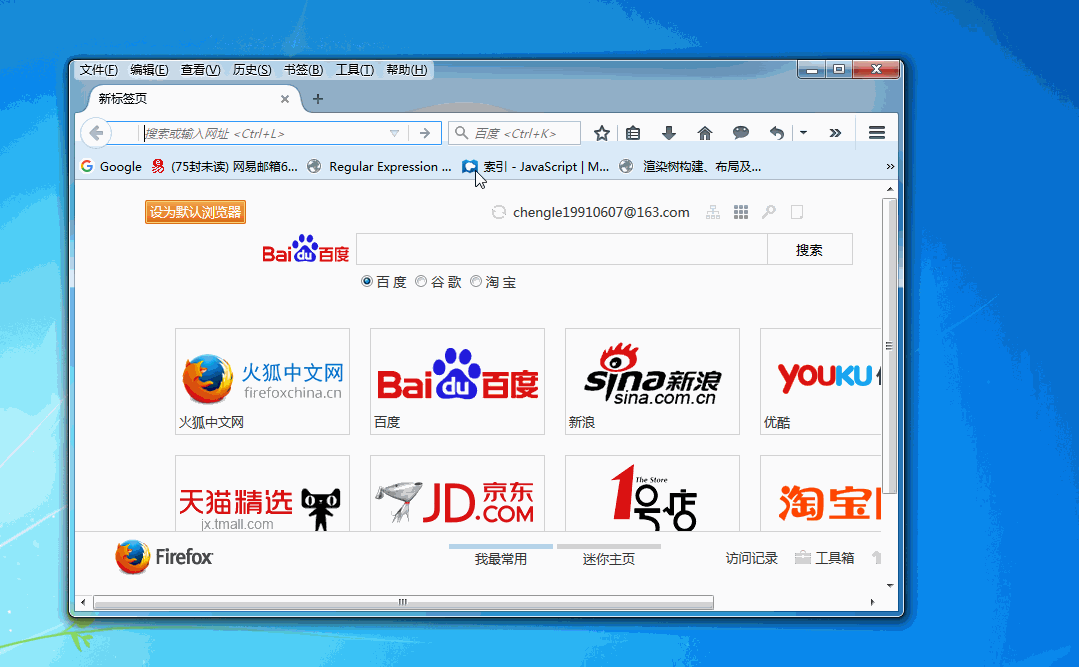
Task: Open the bookmarks list icon
Action: [633, 133]
